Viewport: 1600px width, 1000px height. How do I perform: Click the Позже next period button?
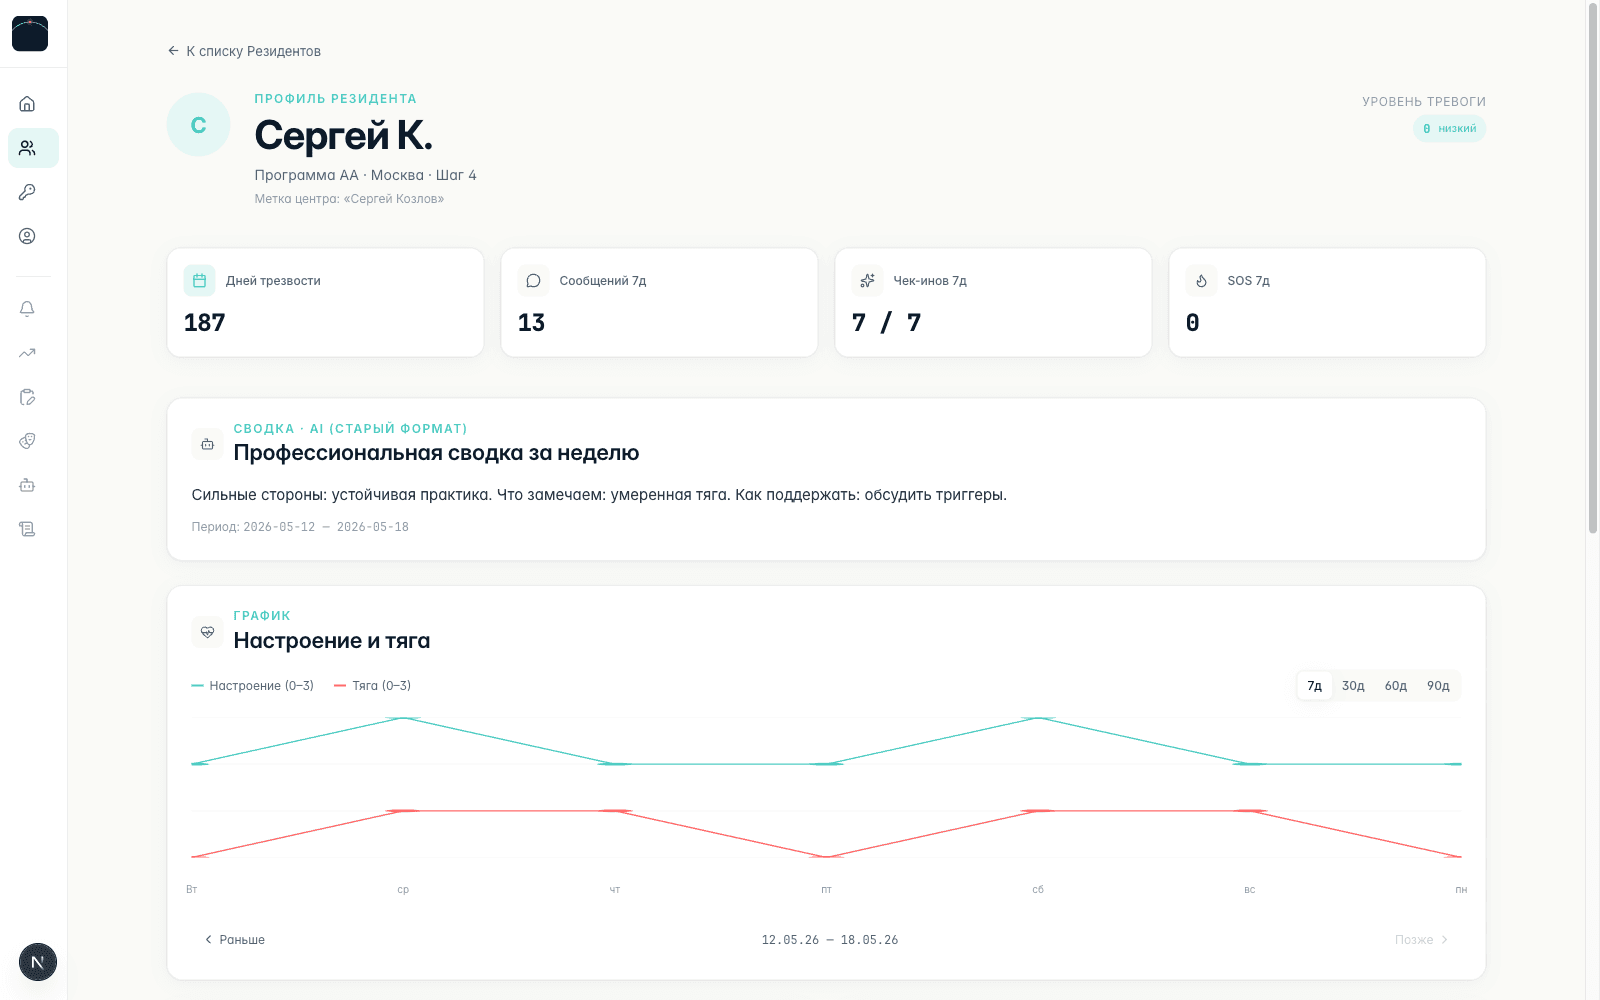point(1421,940)
